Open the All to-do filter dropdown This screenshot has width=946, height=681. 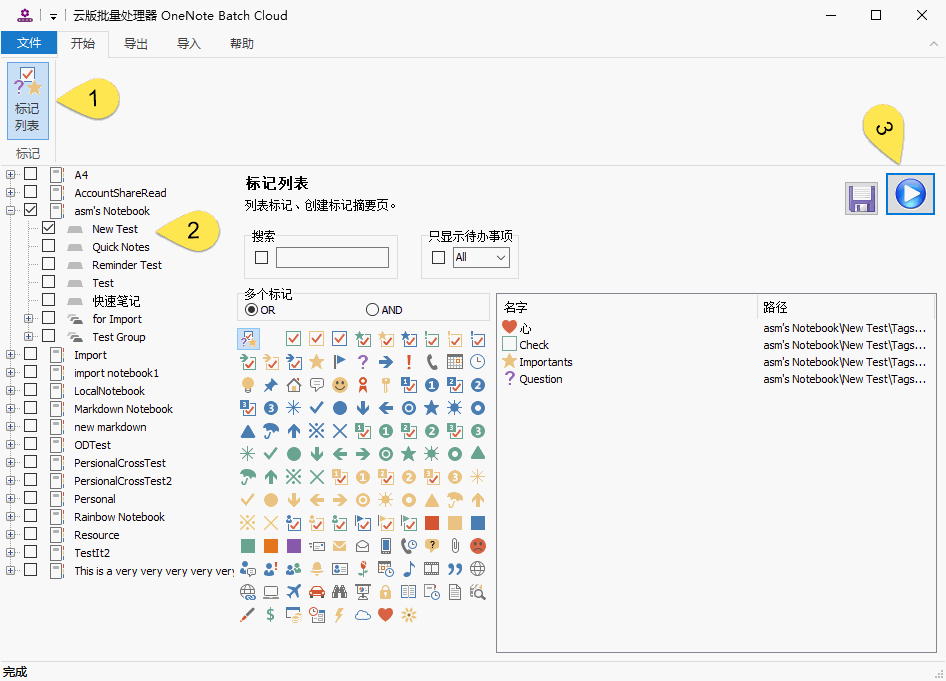[481, 258]
